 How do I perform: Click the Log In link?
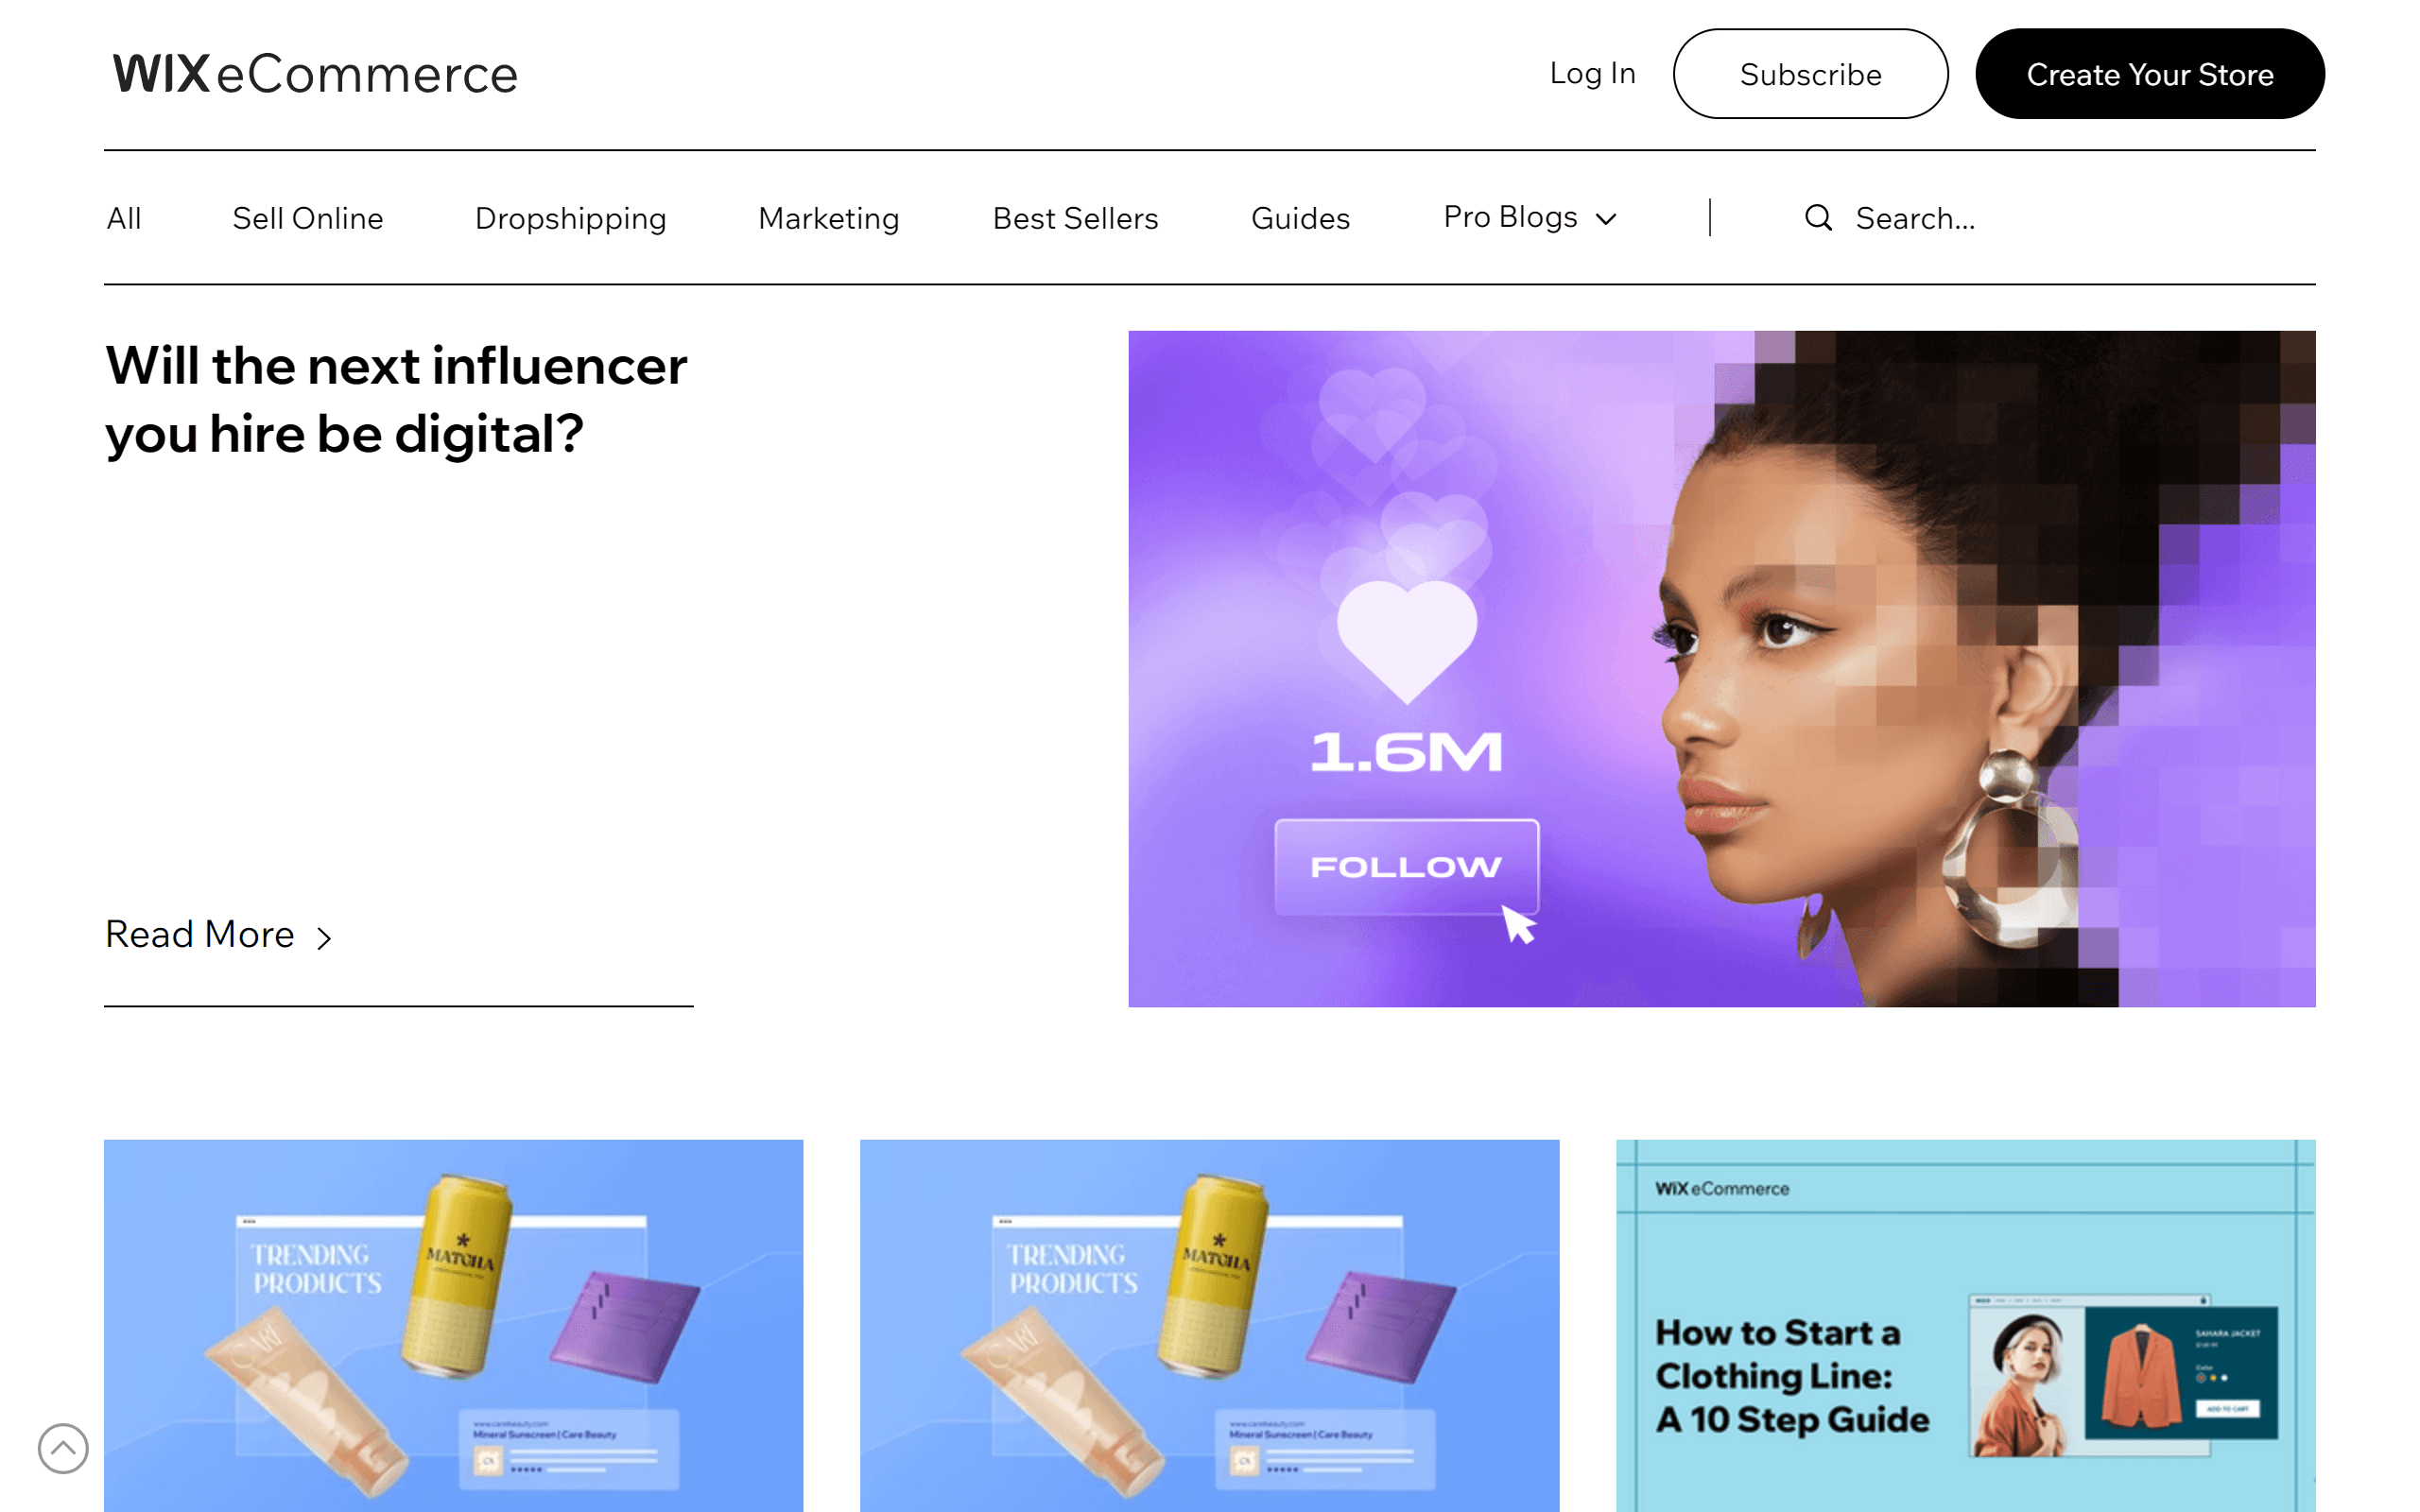point(1592,73)
